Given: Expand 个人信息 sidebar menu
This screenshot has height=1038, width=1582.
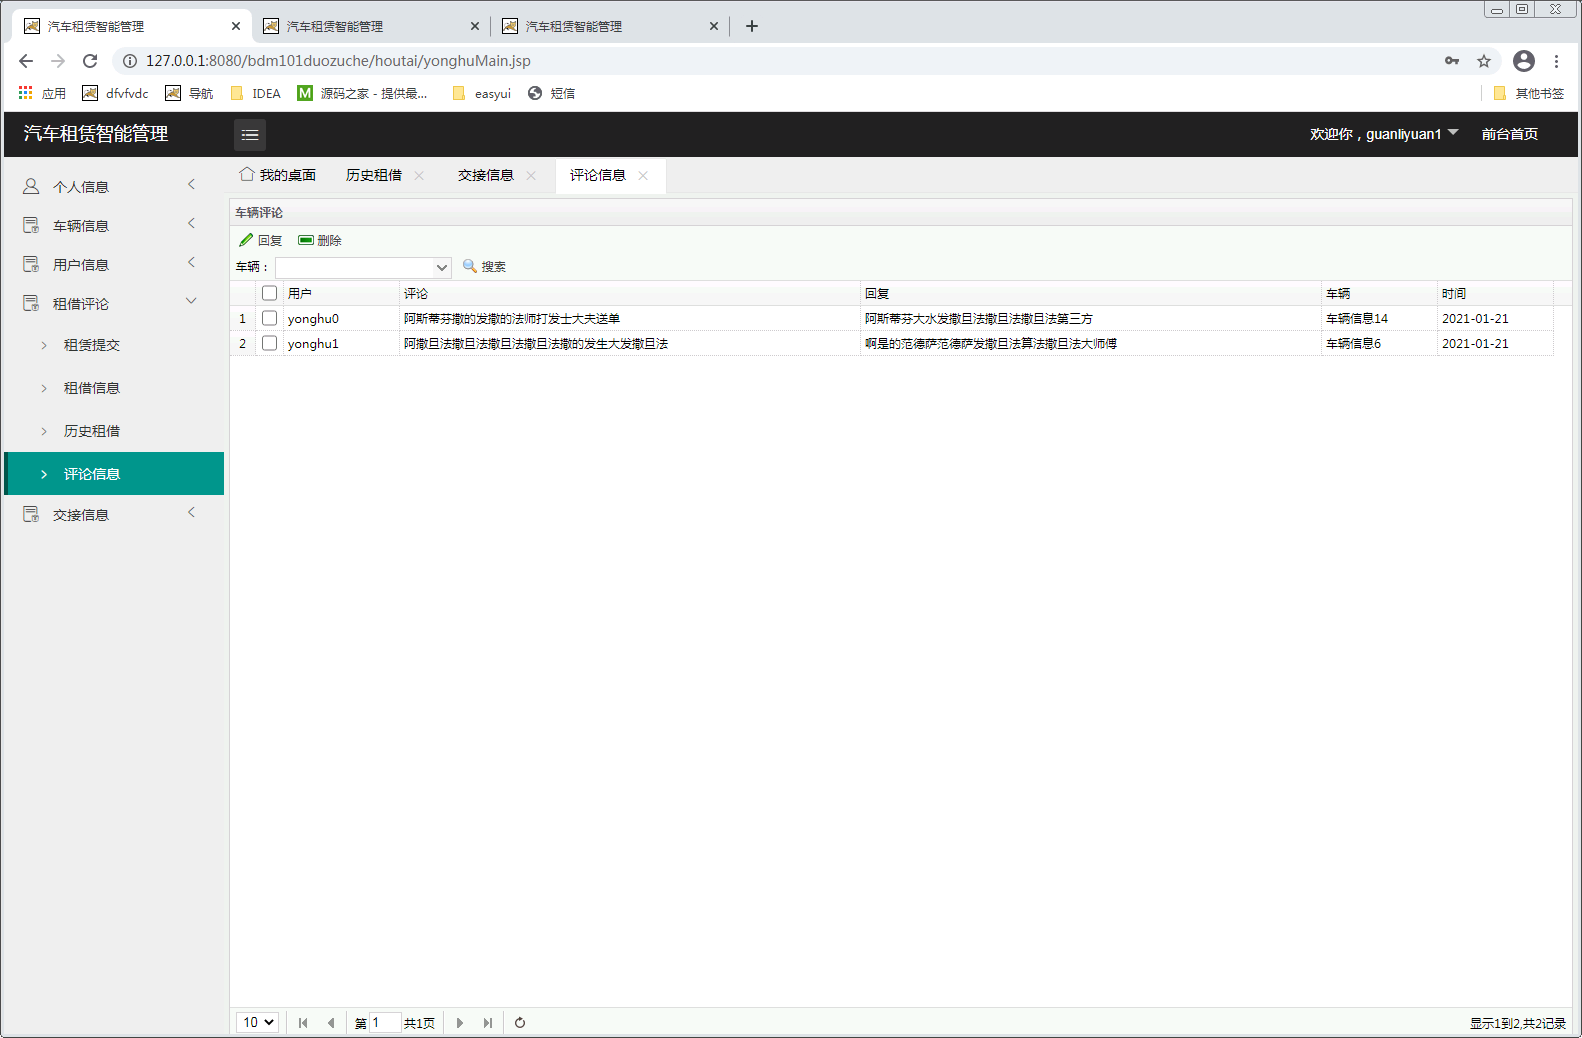Looking at the screenshot, I should [x=113, y=186].
